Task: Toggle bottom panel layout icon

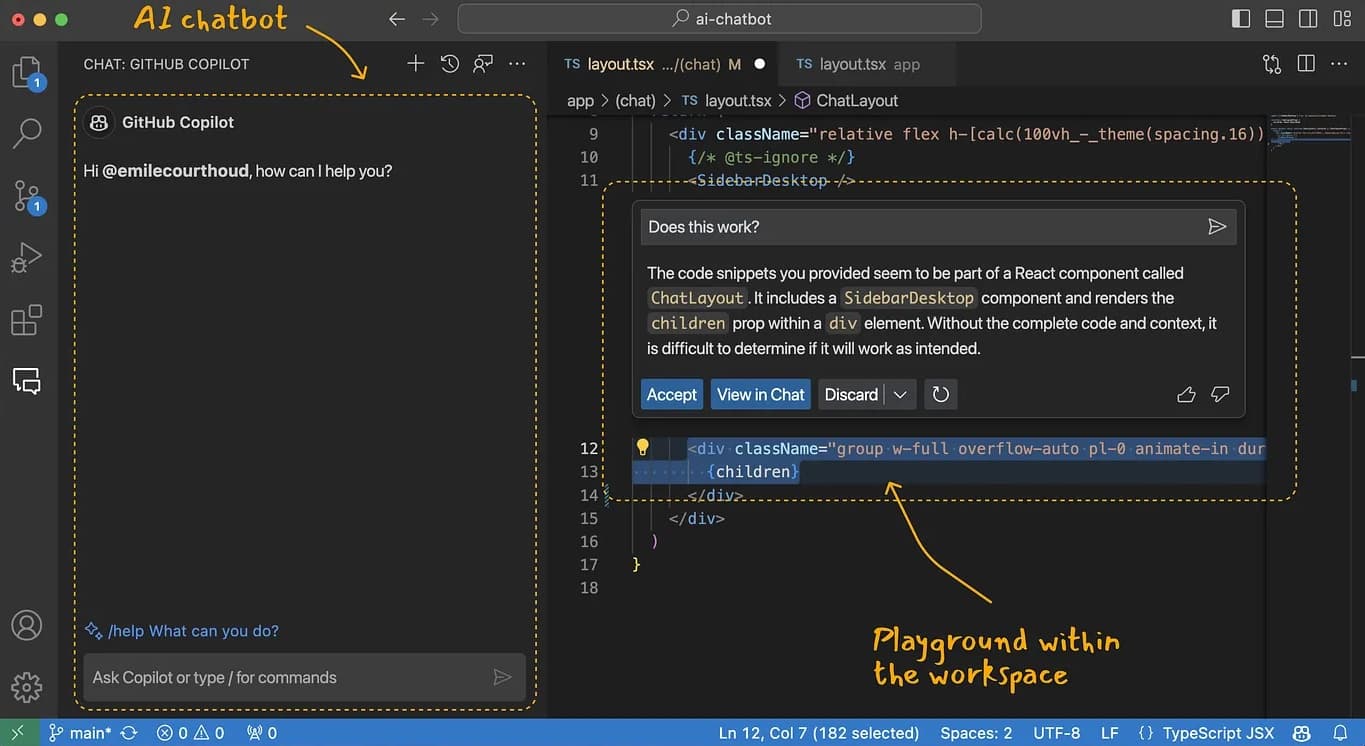Action: tap(1274, 19)
